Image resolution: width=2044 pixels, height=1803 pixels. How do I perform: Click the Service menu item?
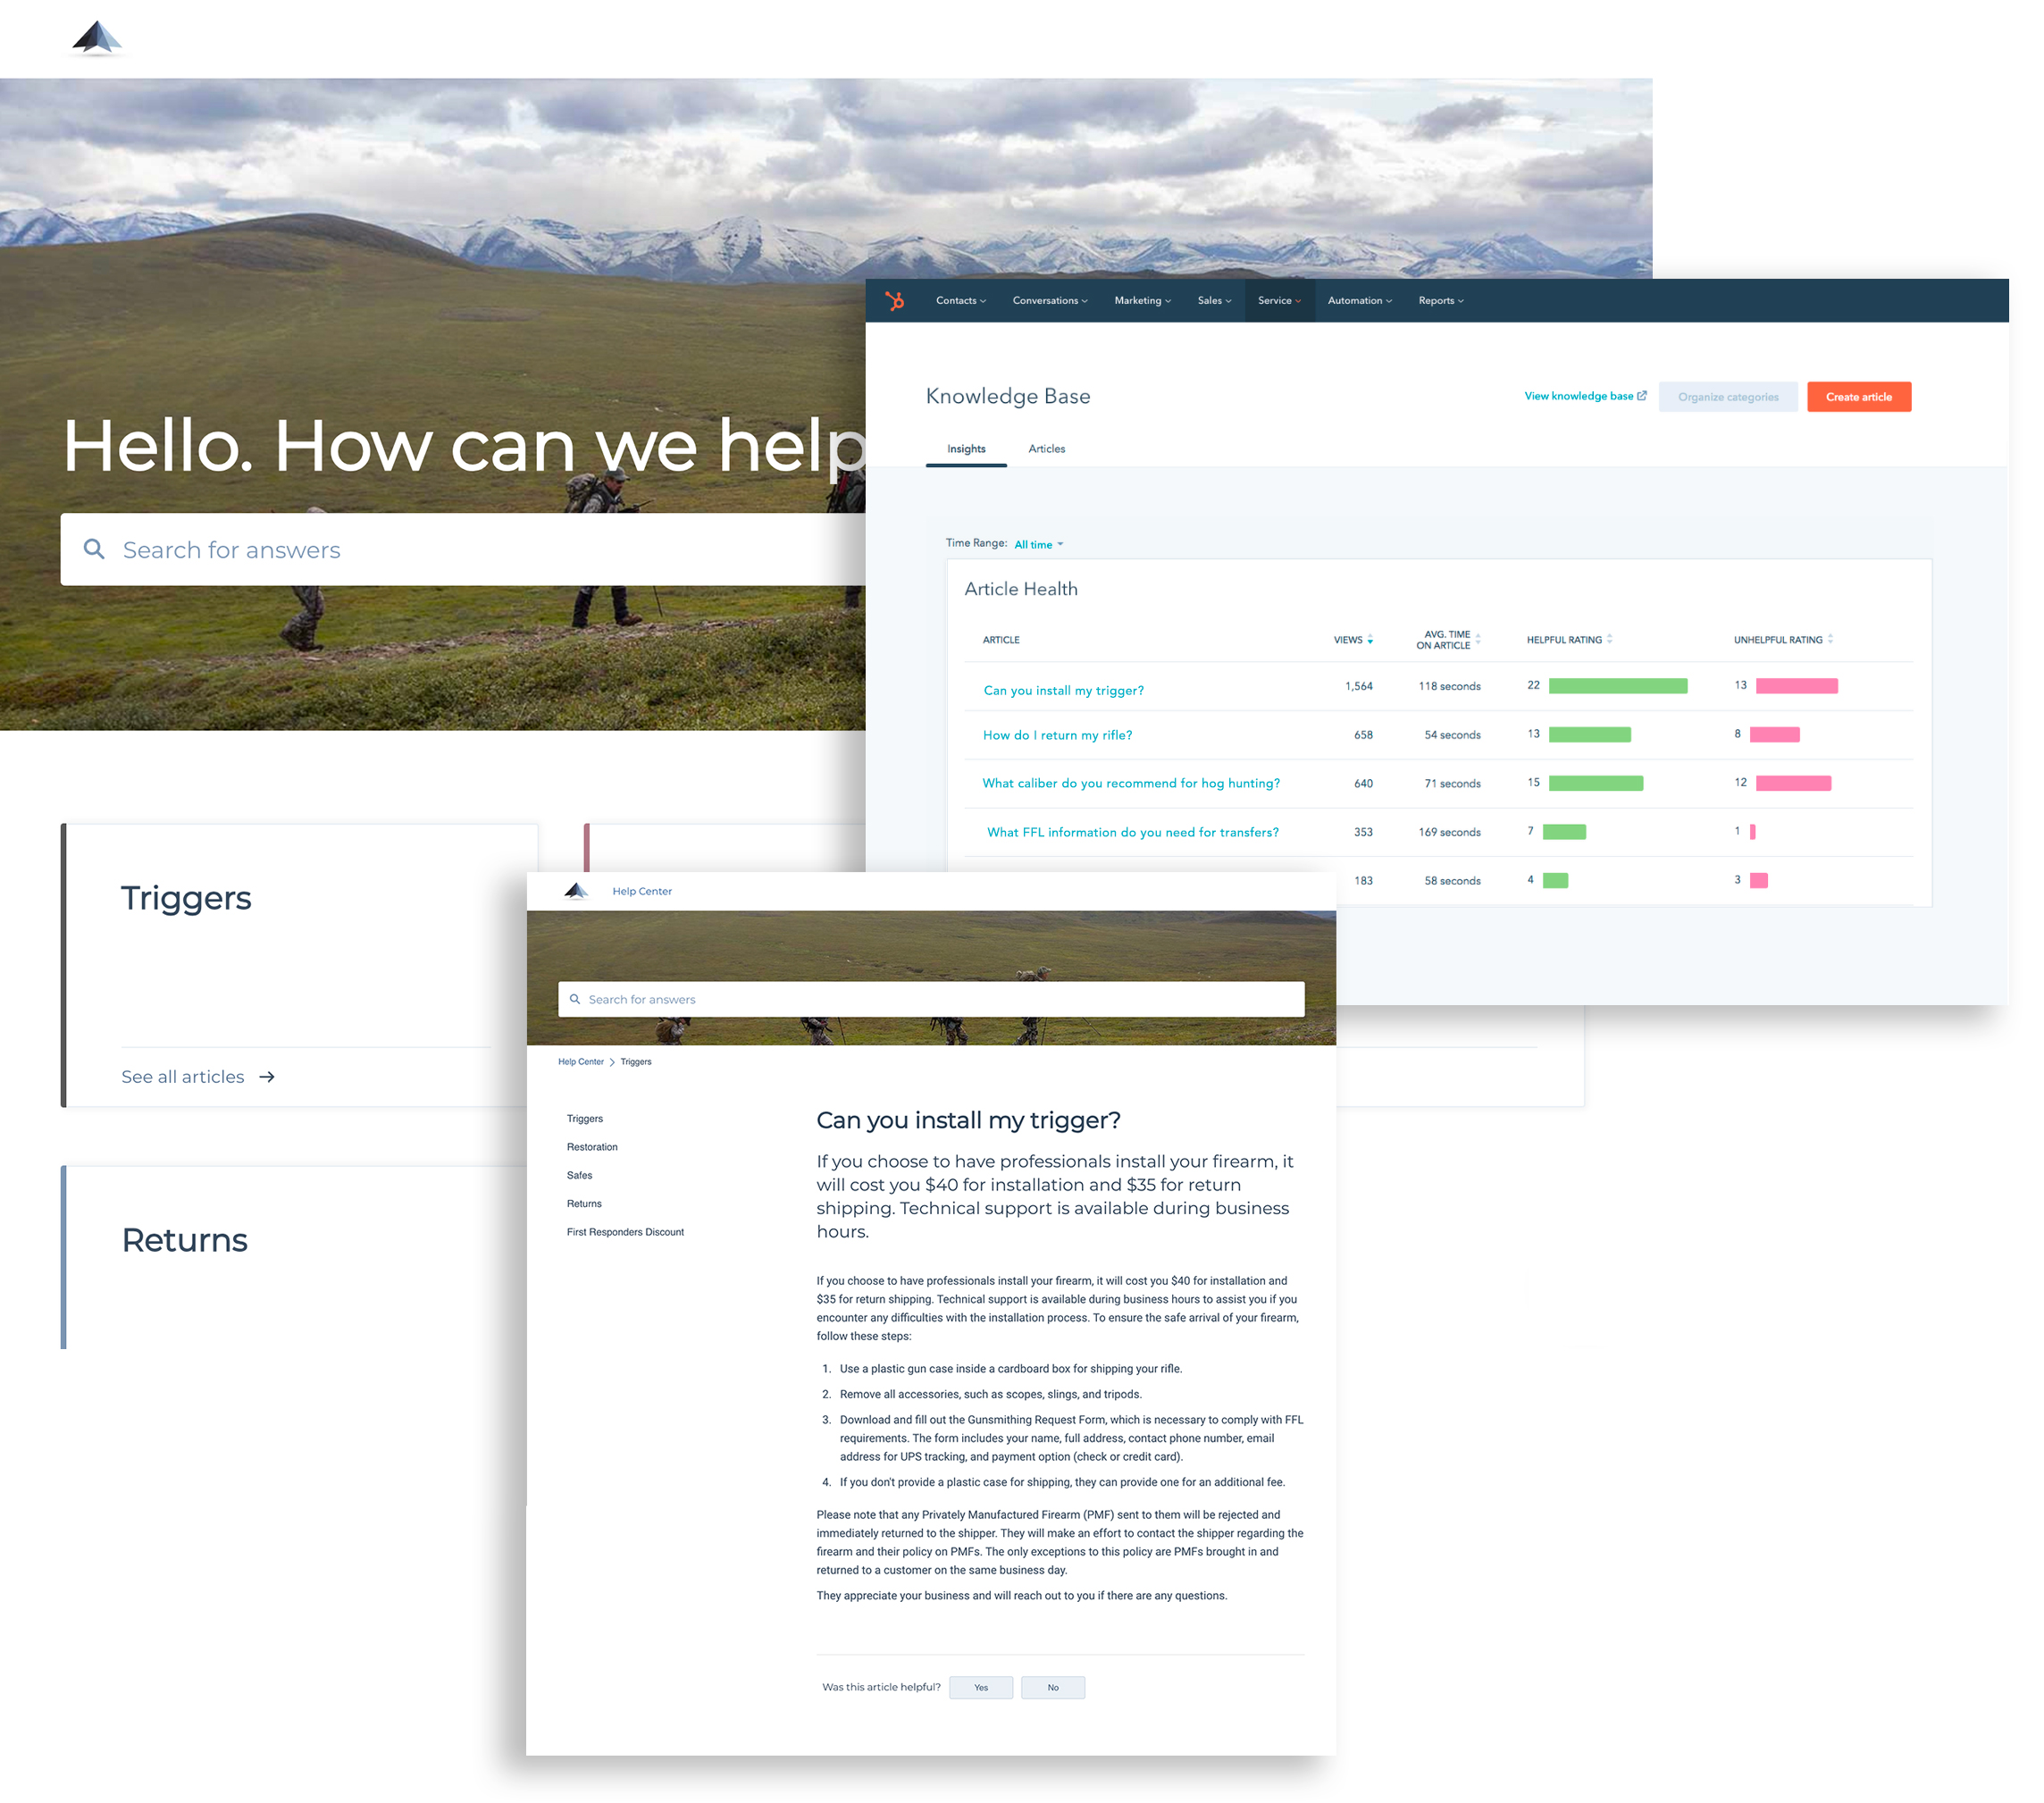coord(1273,299)
